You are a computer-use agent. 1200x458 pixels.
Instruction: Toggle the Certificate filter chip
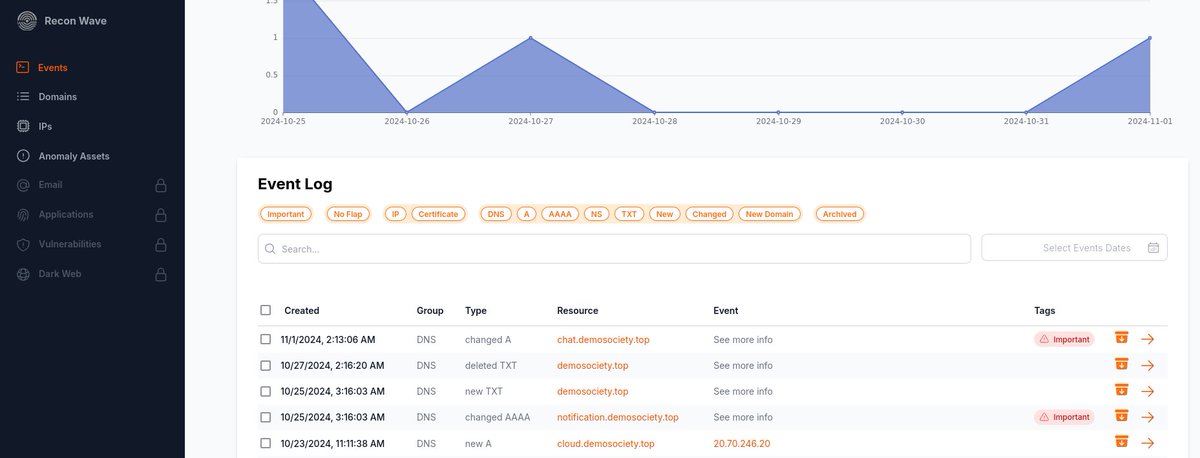coord(438,214)
